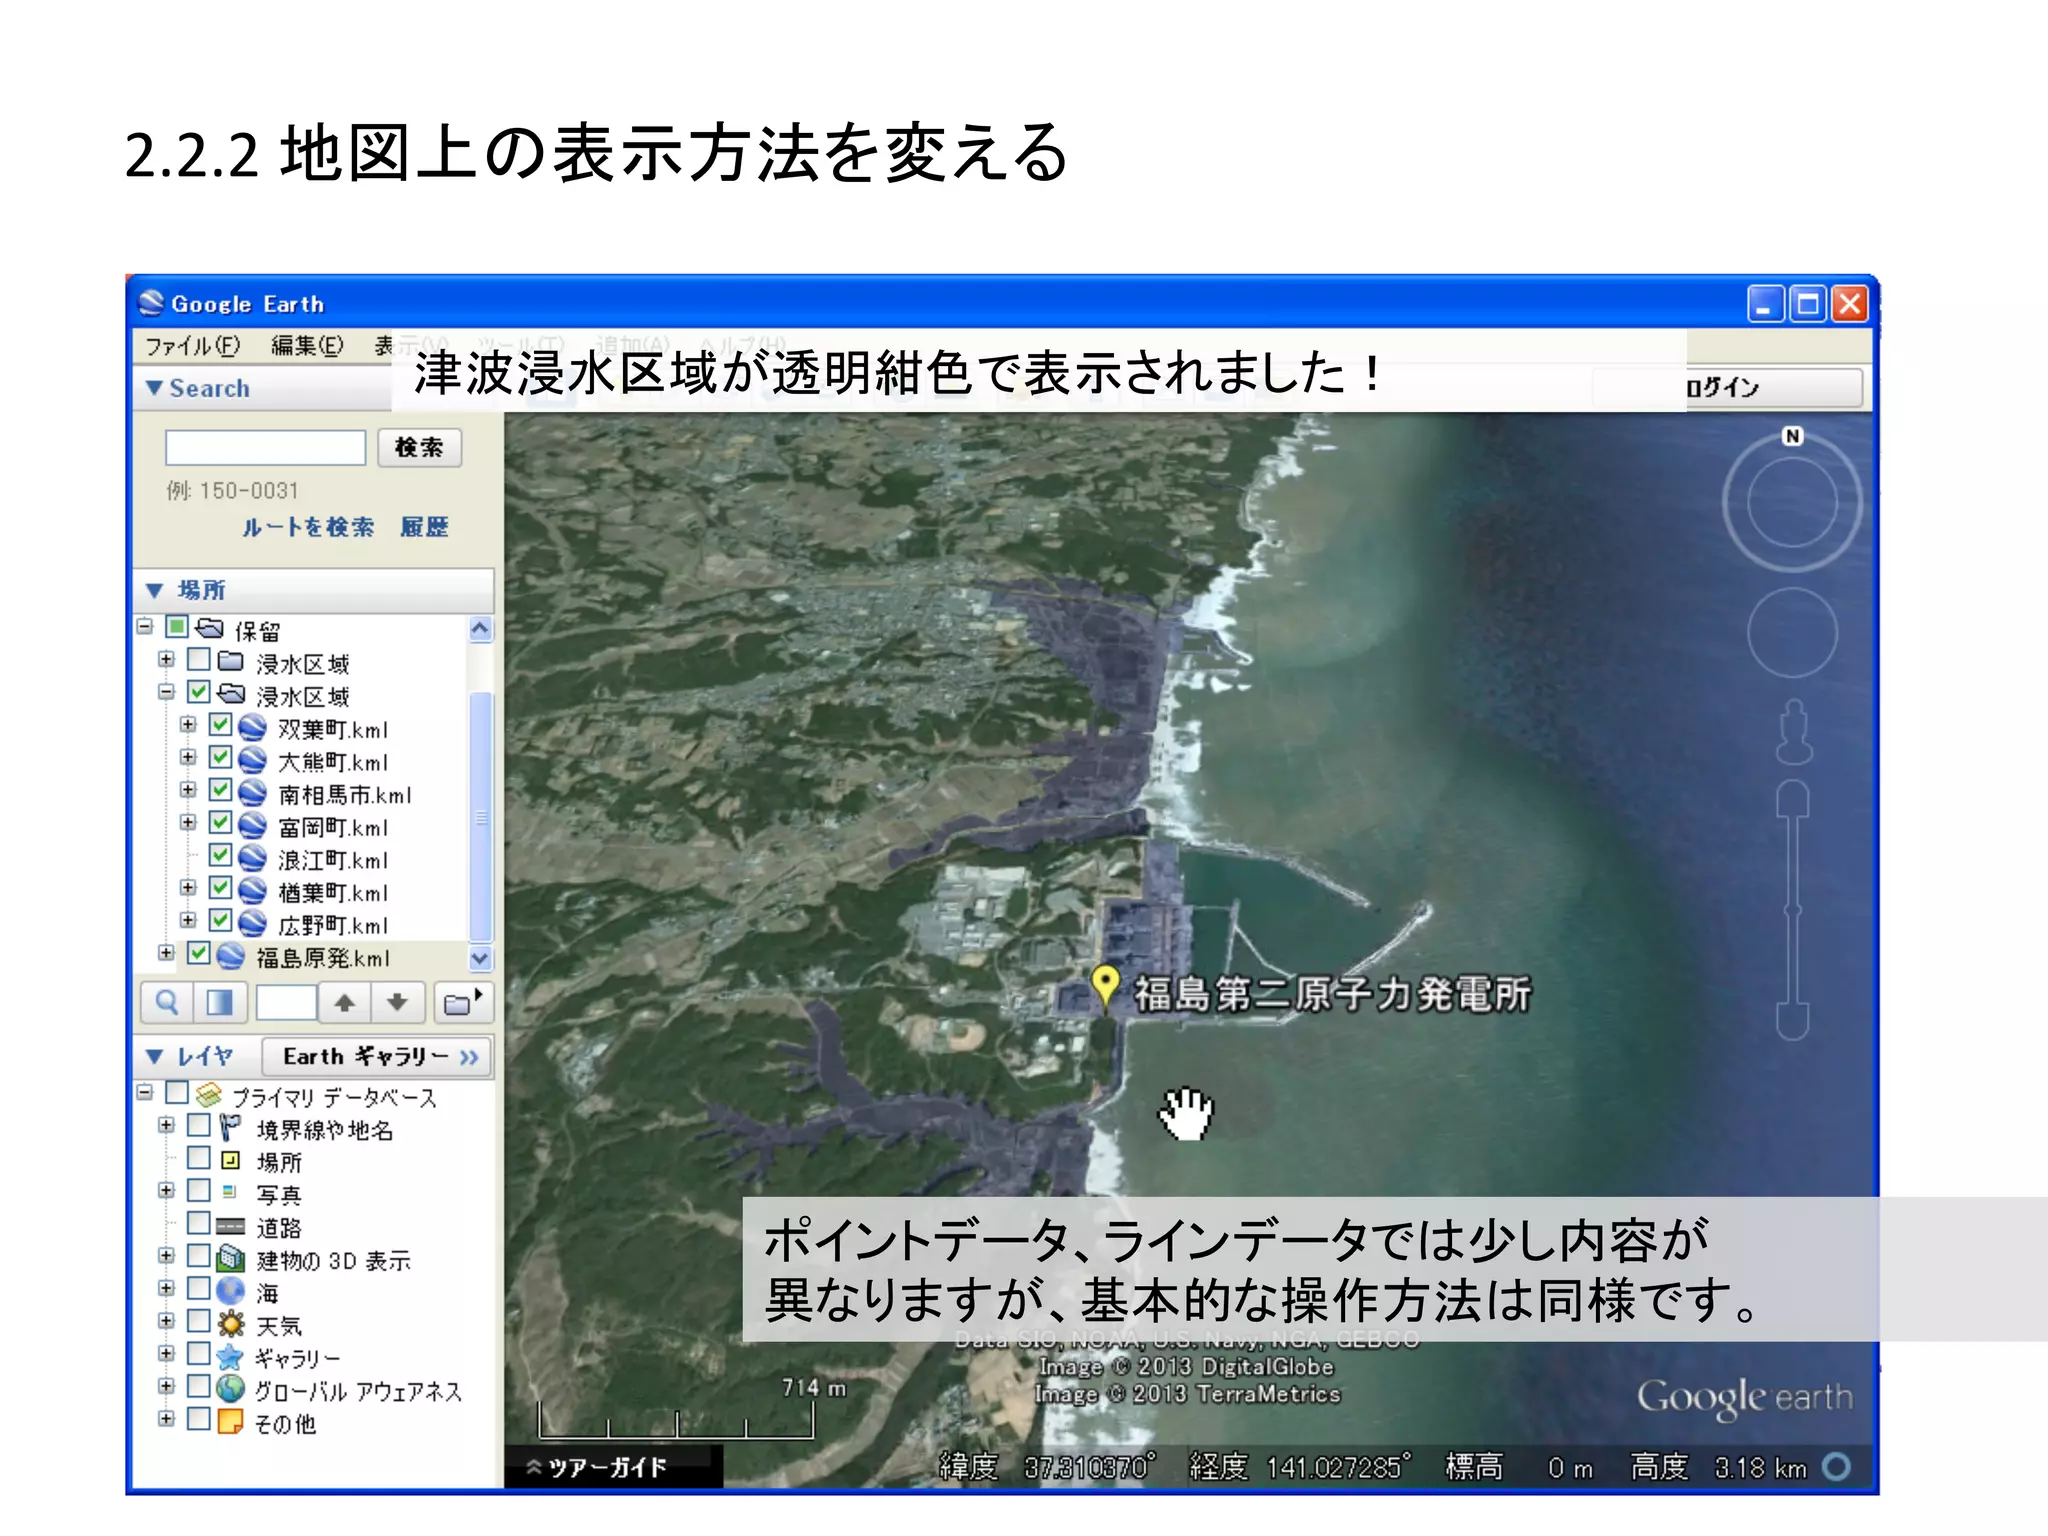
Task: Click the 天気 sun icon in Layers
Action: (231, 1324)
